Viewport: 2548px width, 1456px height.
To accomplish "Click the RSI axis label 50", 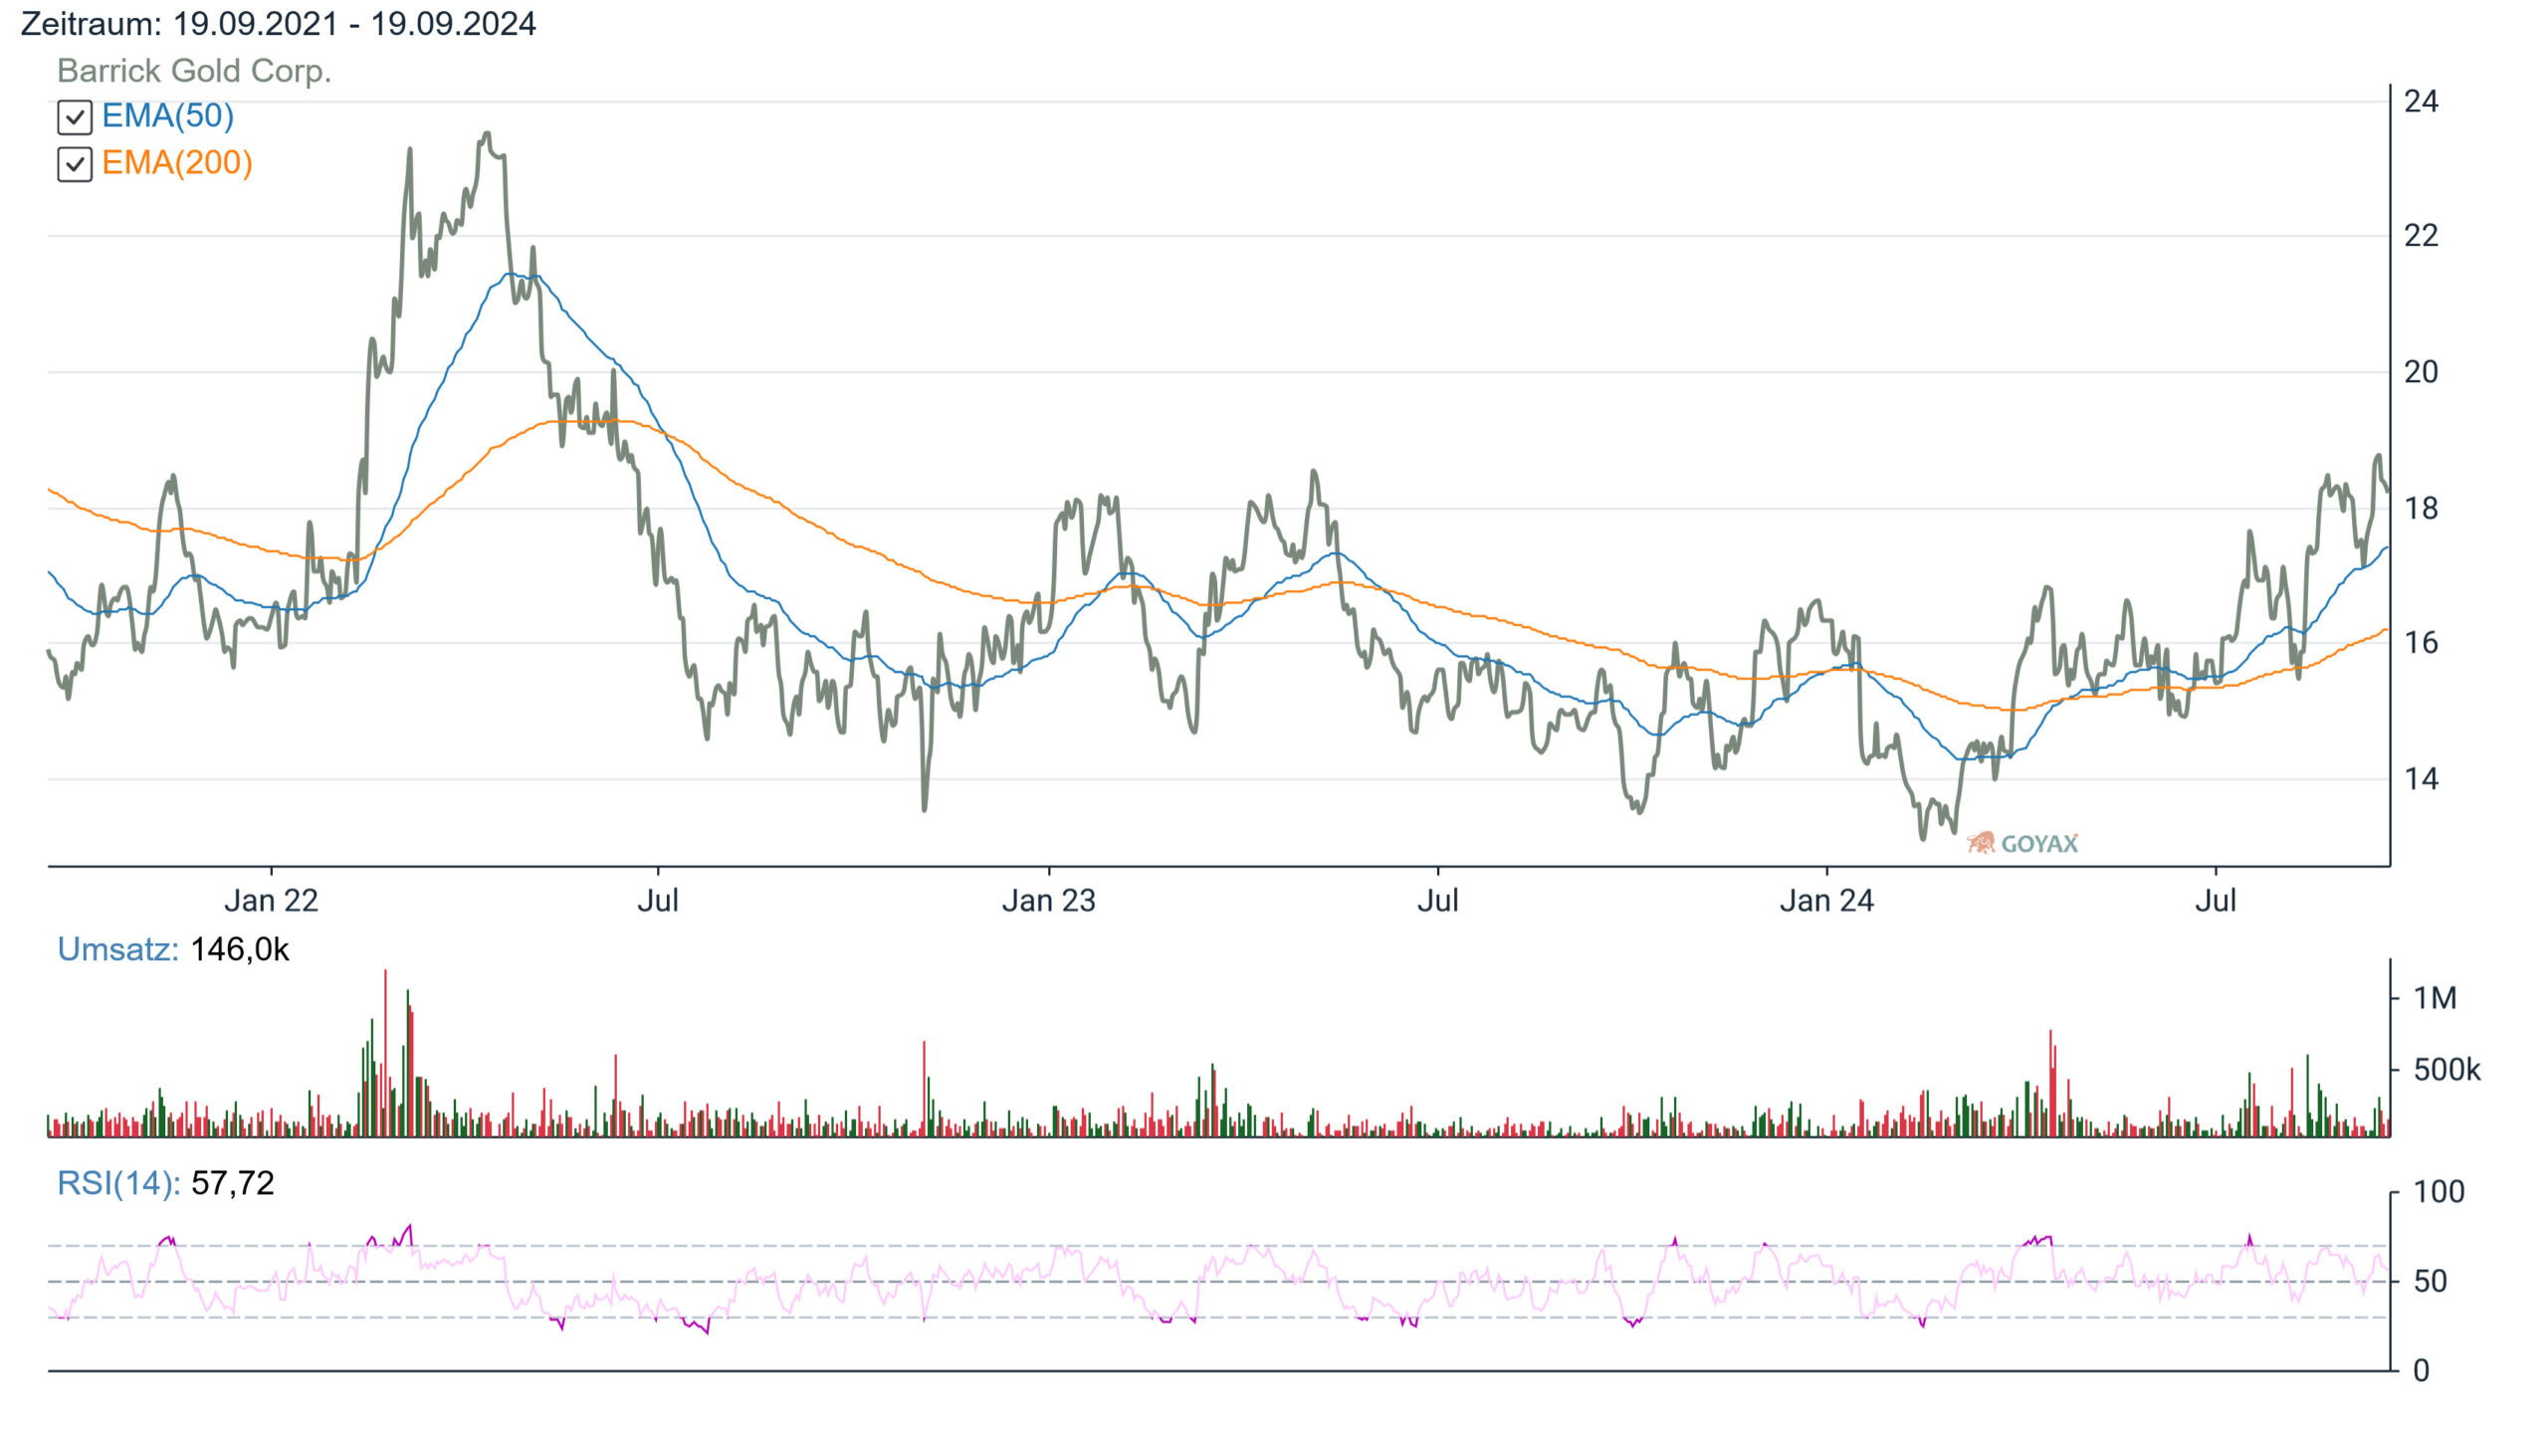I will pos(2430,1282).
